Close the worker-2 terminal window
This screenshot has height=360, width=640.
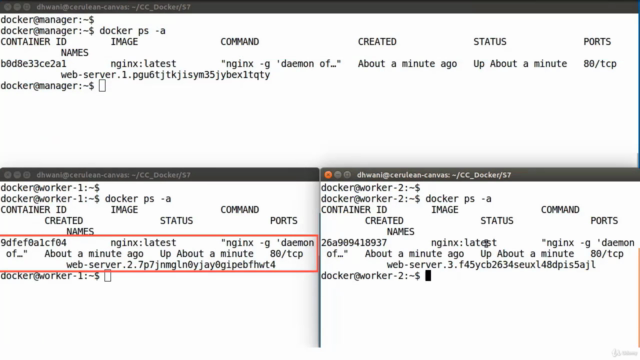point(328,175)
